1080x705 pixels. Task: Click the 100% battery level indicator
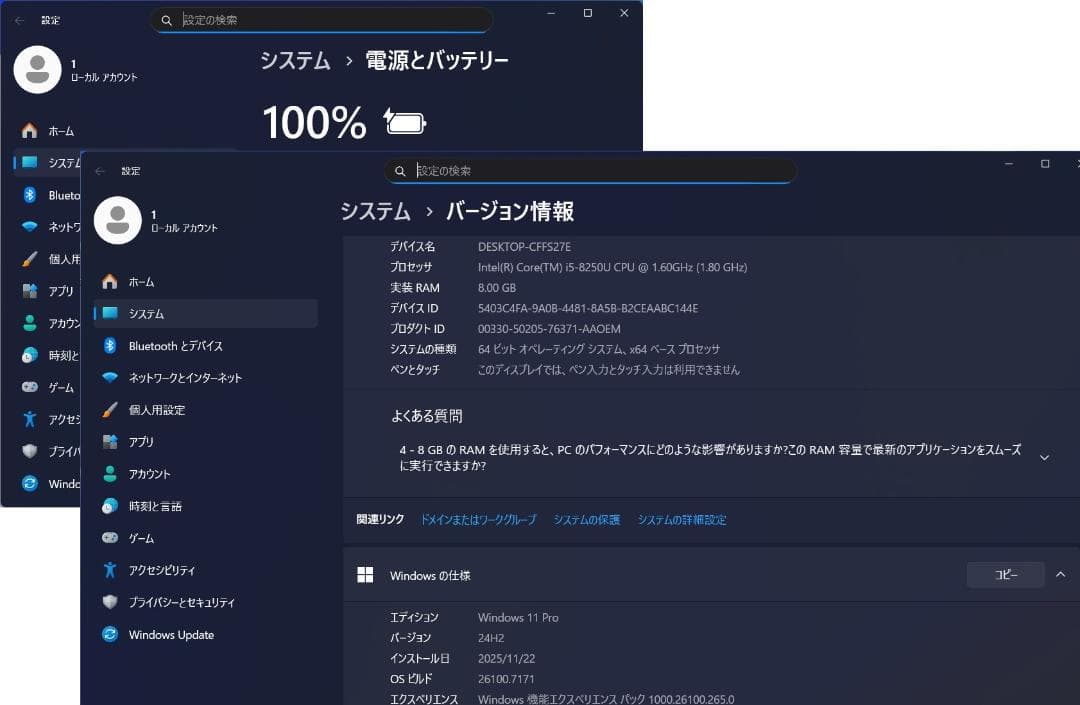tap(313, 121)
